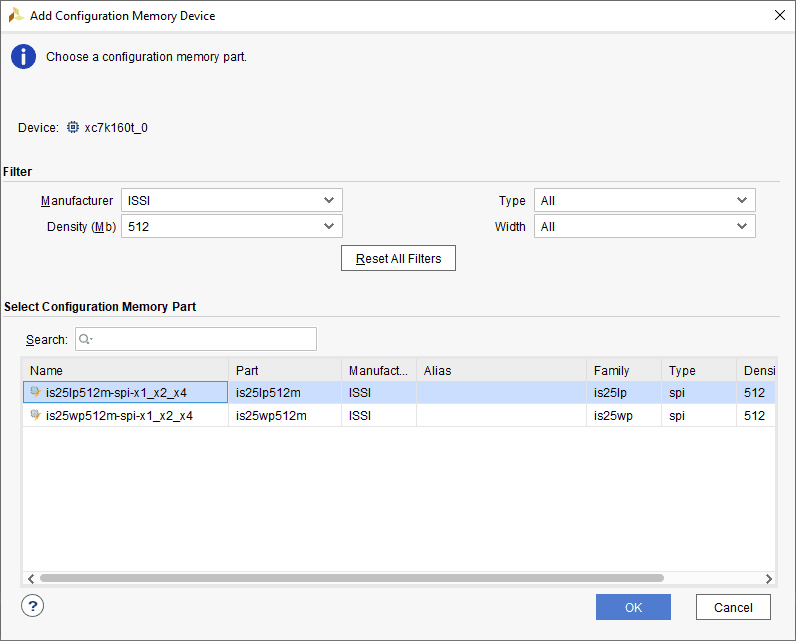Viewport: 796px width, 641px height.
Task: Open the Manufacturer dropdown
Action: click(231, 200)
